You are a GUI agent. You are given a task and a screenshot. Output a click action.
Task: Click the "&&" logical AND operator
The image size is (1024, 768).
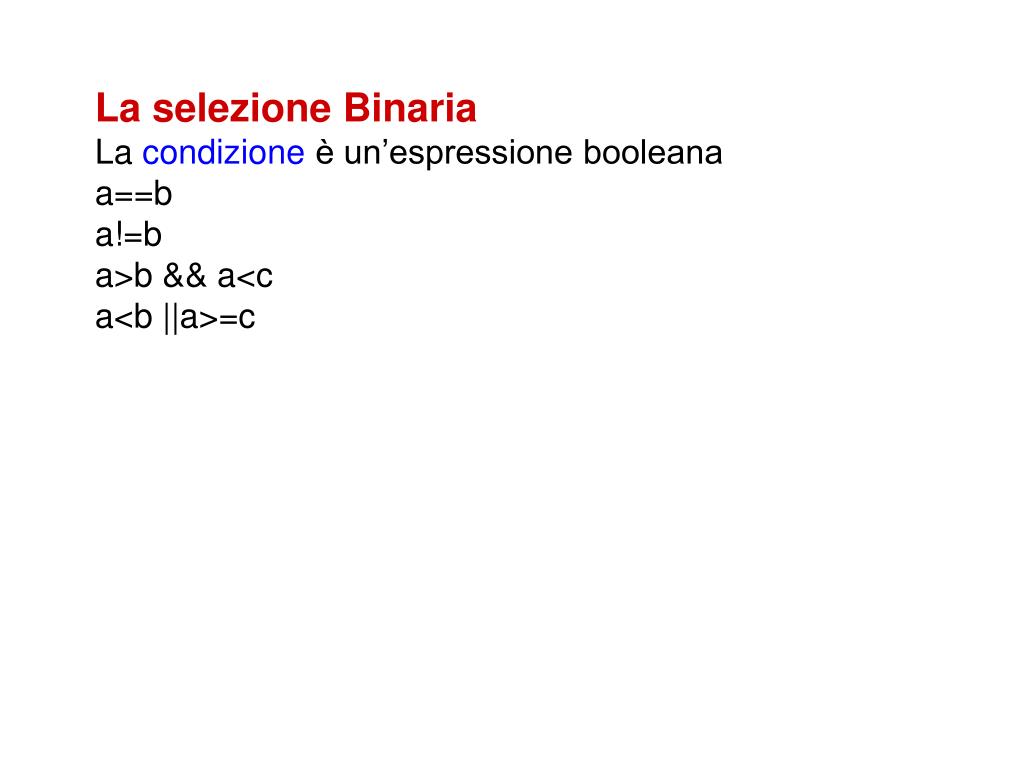[185, 276]
